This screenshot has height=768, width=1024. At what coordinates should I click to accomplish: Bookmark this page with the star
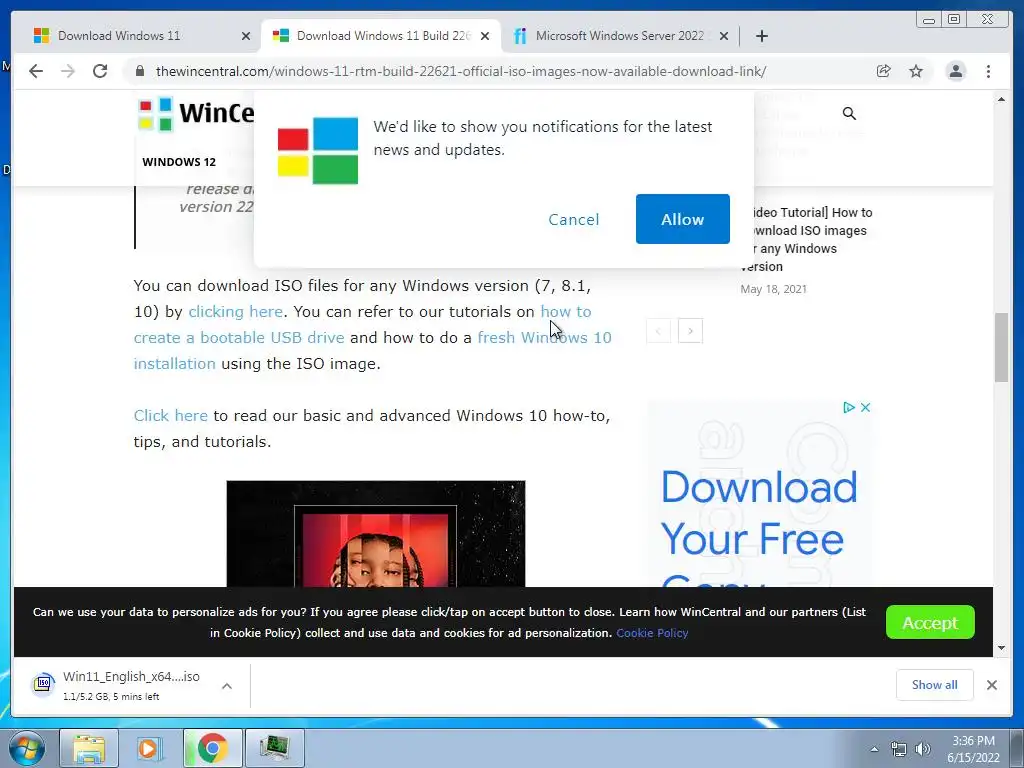pyautogui.click(x=916, y=71)
